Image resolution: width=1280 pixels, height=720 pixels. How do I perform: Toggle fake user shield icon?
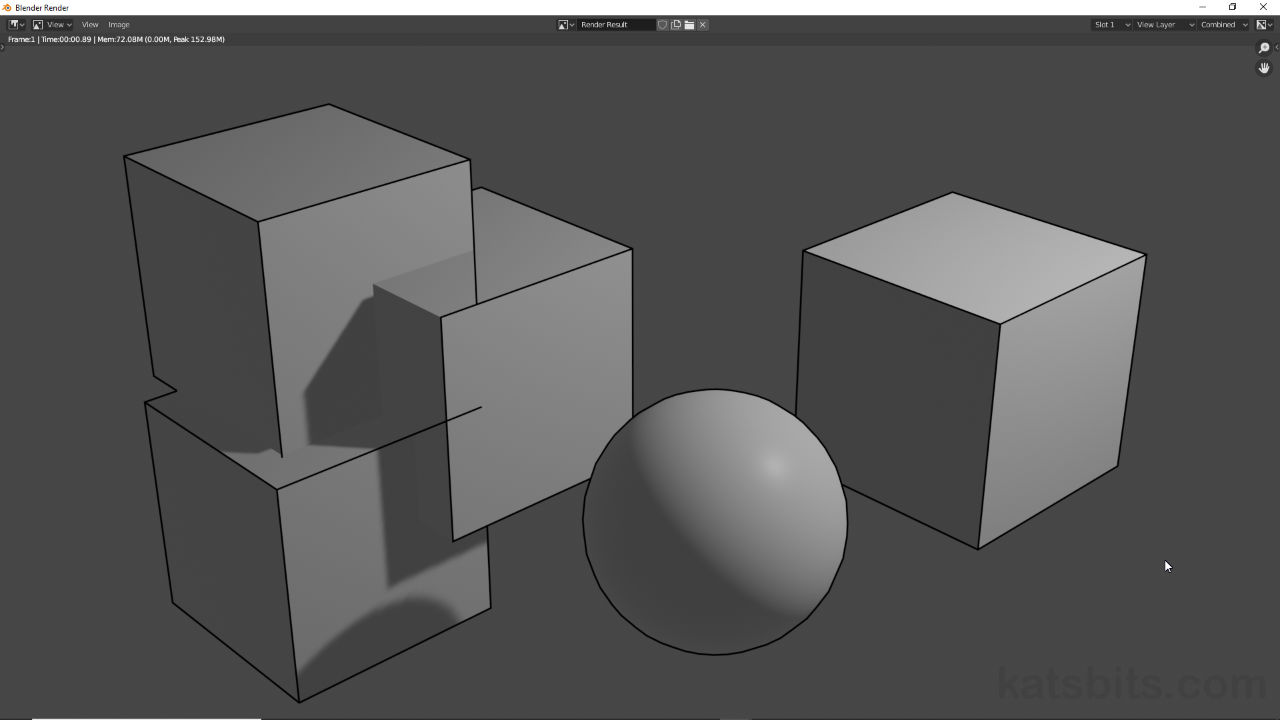pos(662,24)
